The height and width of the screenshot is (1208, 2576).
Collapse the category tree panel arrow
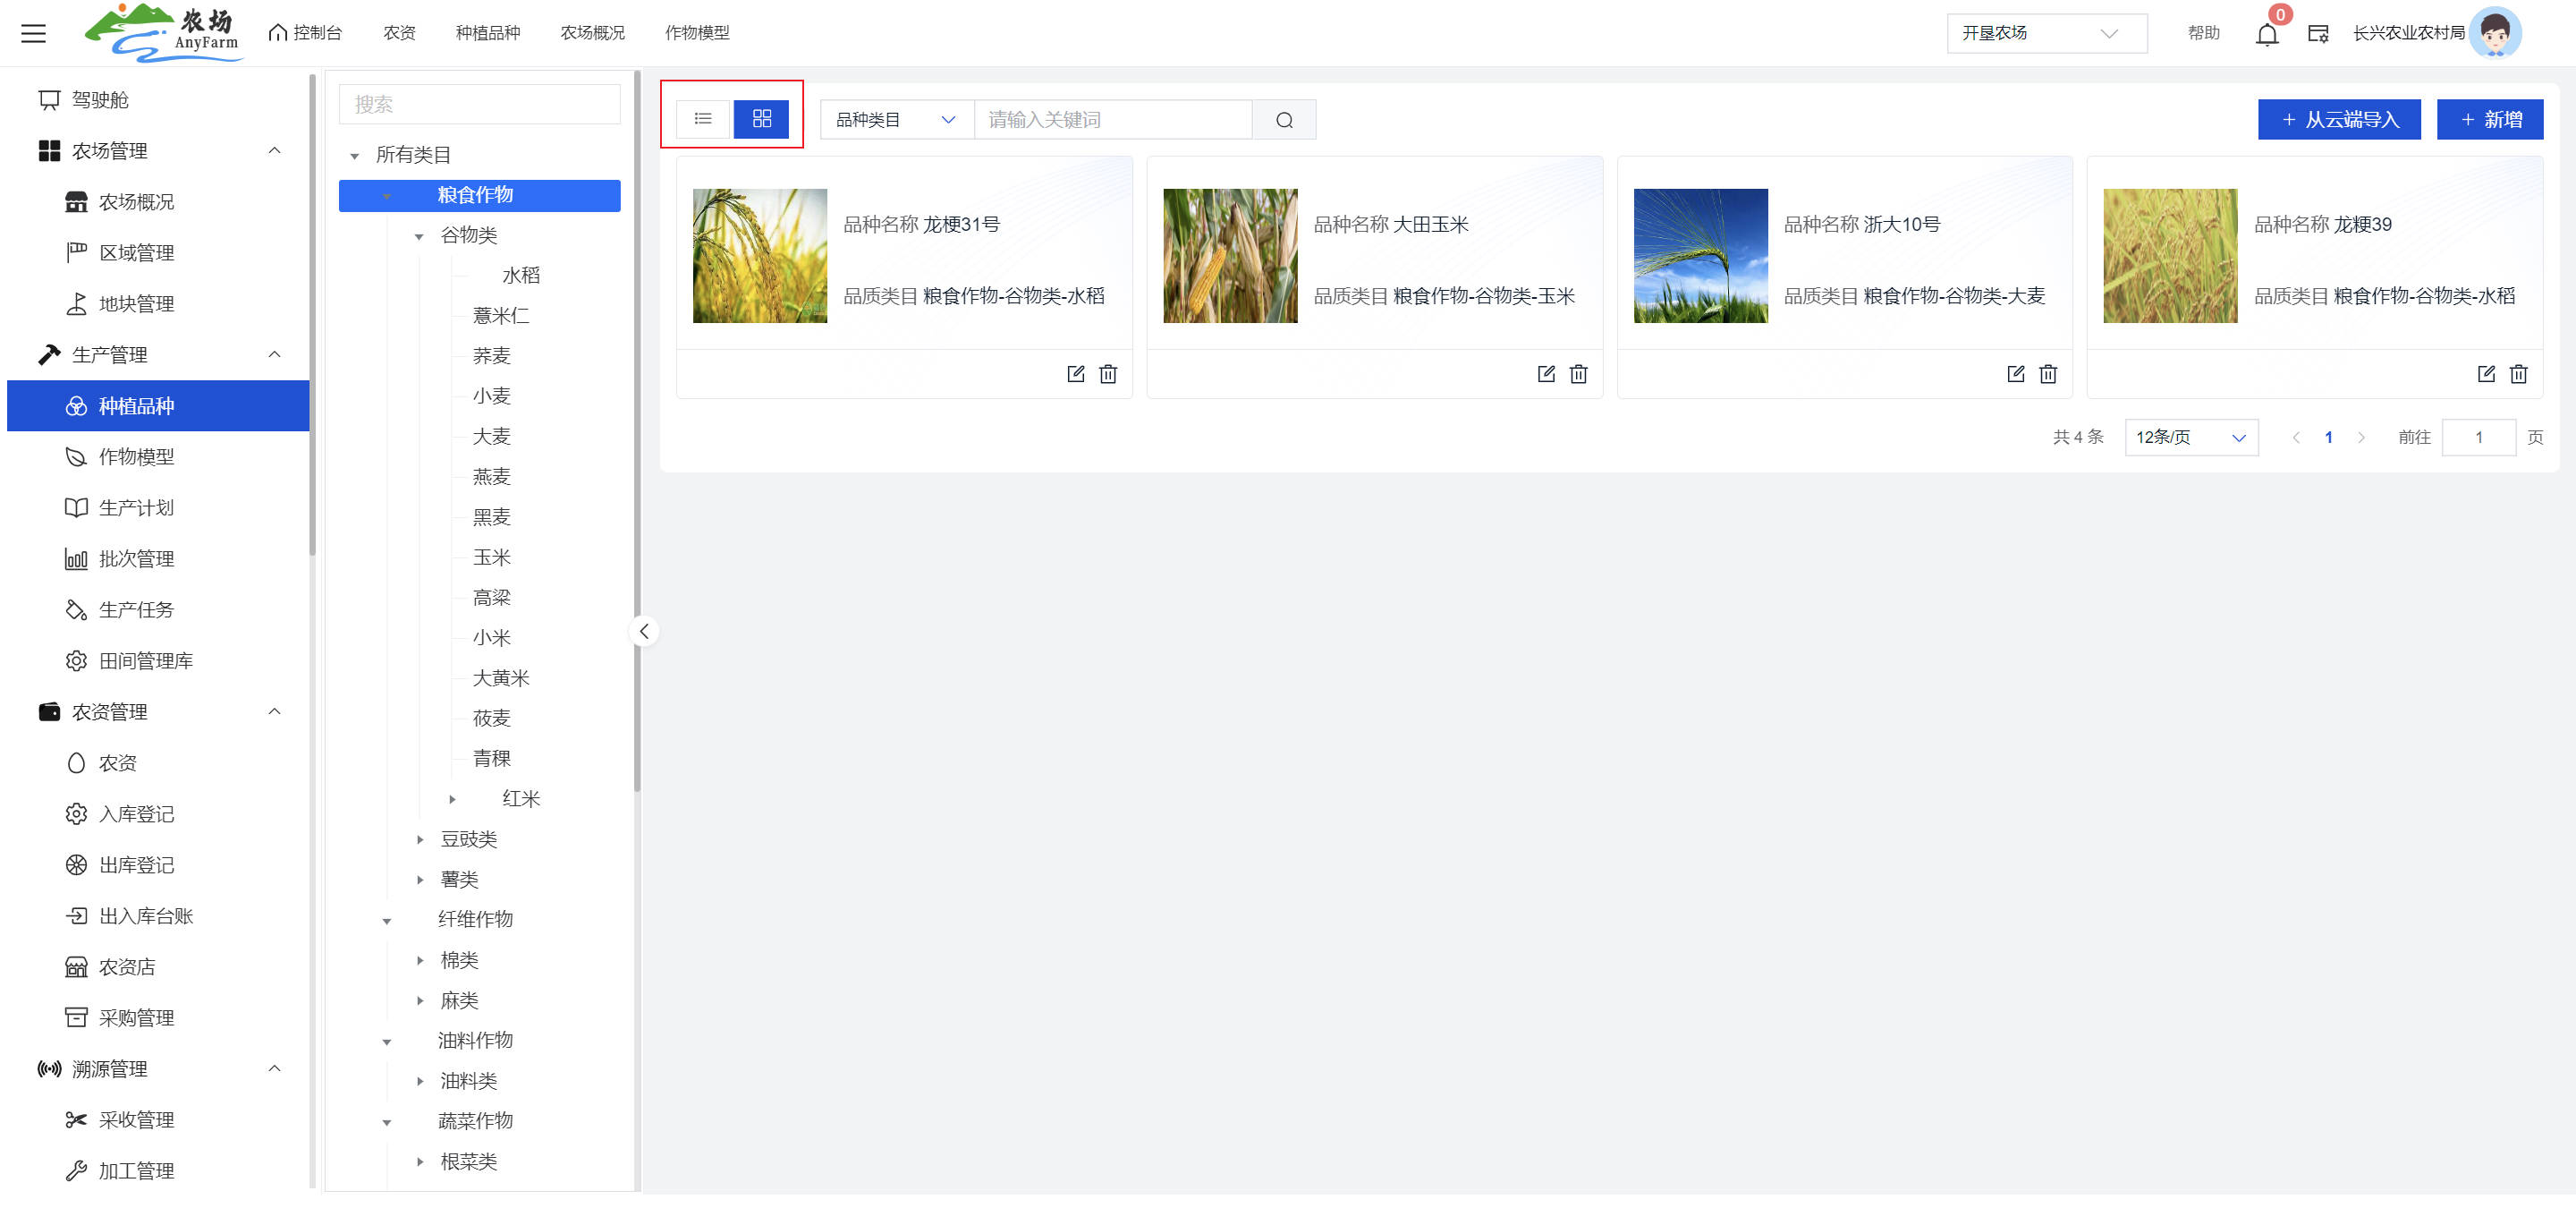pos(644,631)
